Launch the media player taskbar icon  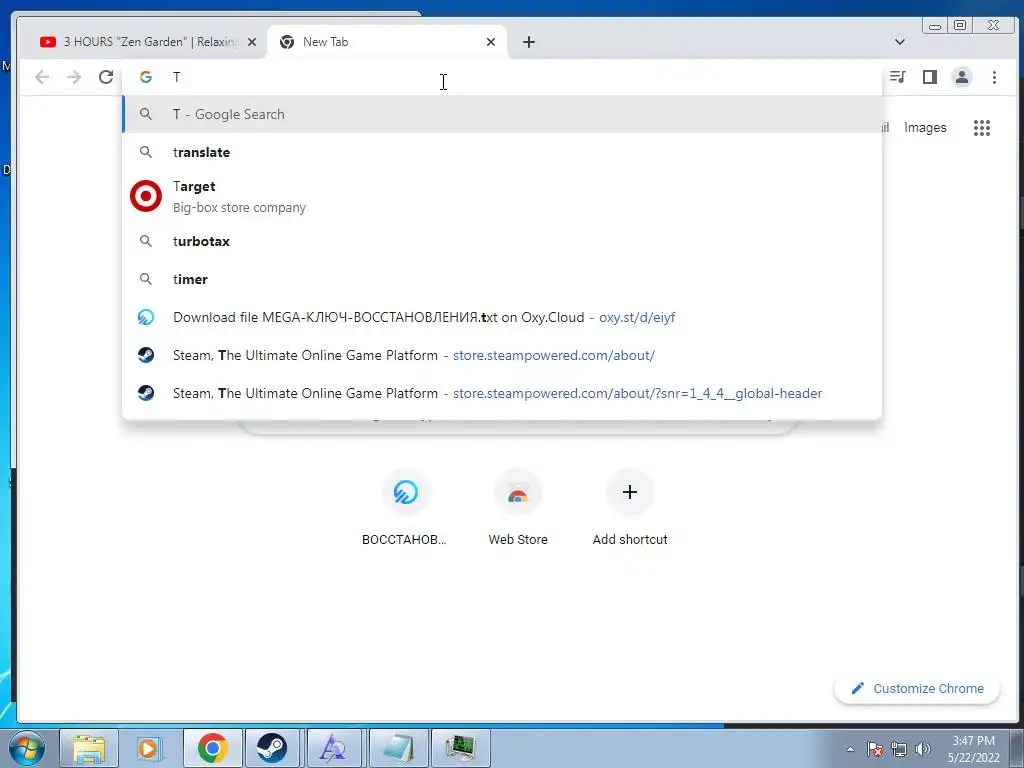150,748
